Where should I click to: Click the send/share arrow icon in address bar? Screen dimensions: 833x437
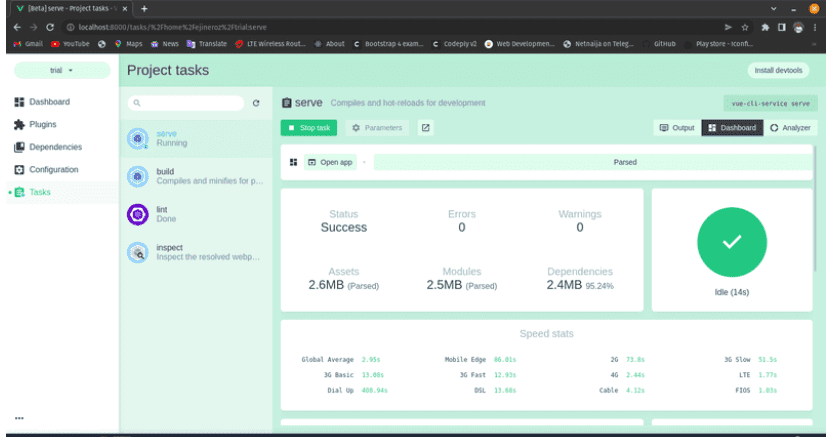(x=728, y=27)
